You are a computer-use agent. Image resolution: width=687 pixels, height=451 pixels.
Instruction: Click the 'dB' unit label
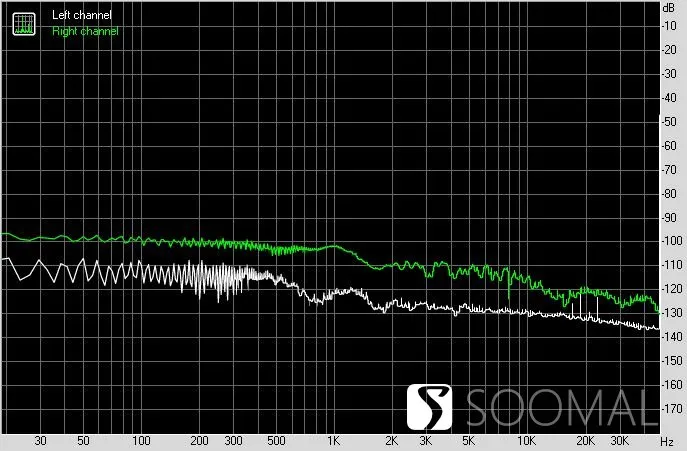tap(669, 7)
